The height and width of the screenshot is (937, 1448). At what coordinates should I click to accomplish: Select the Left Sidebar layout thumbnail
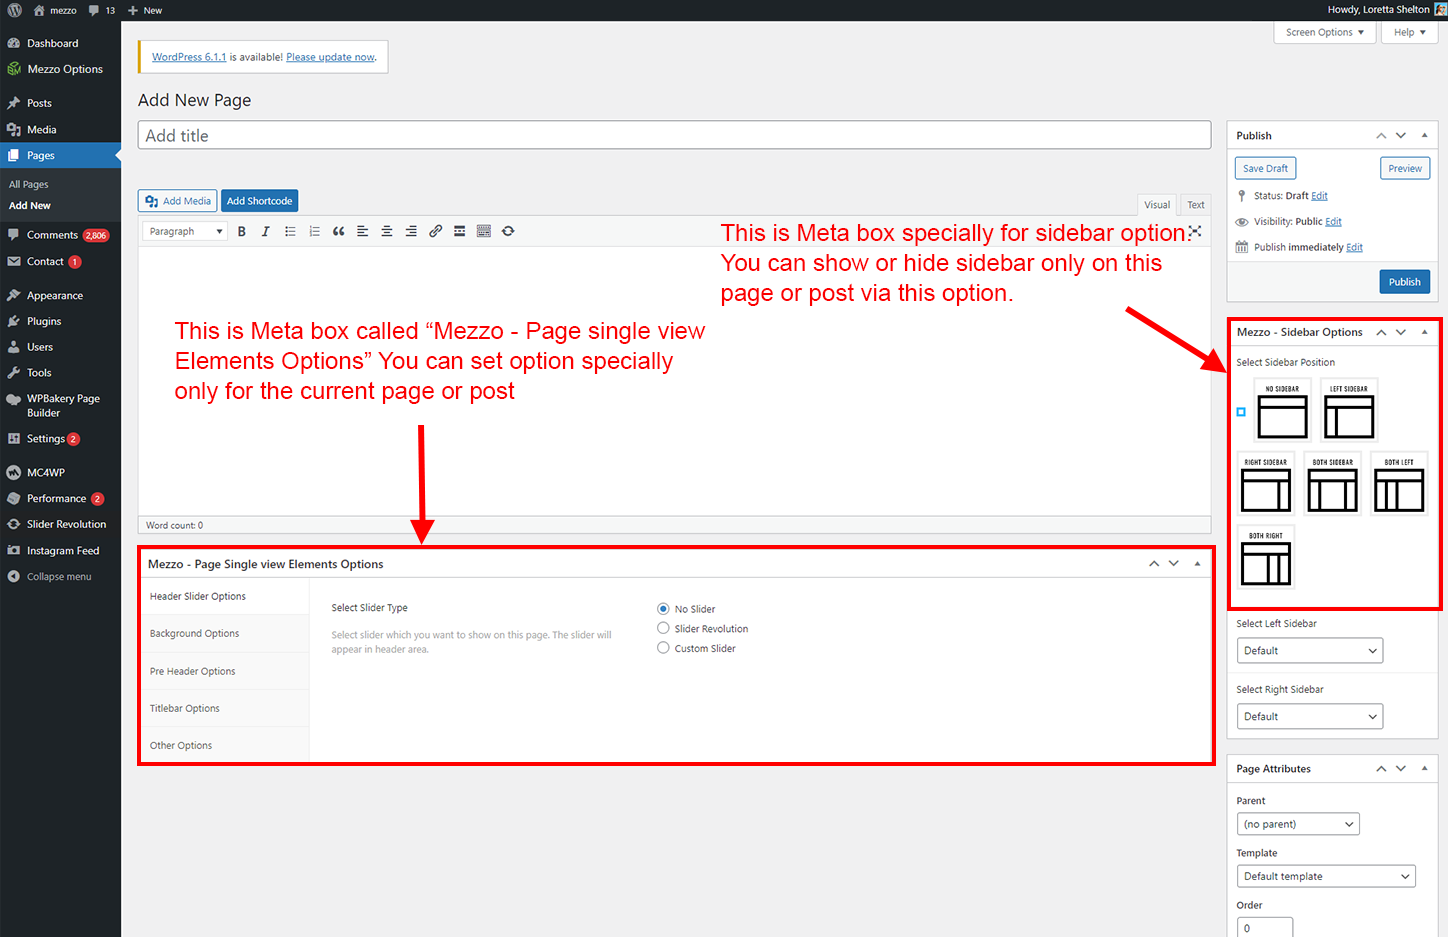(1348, 411)
